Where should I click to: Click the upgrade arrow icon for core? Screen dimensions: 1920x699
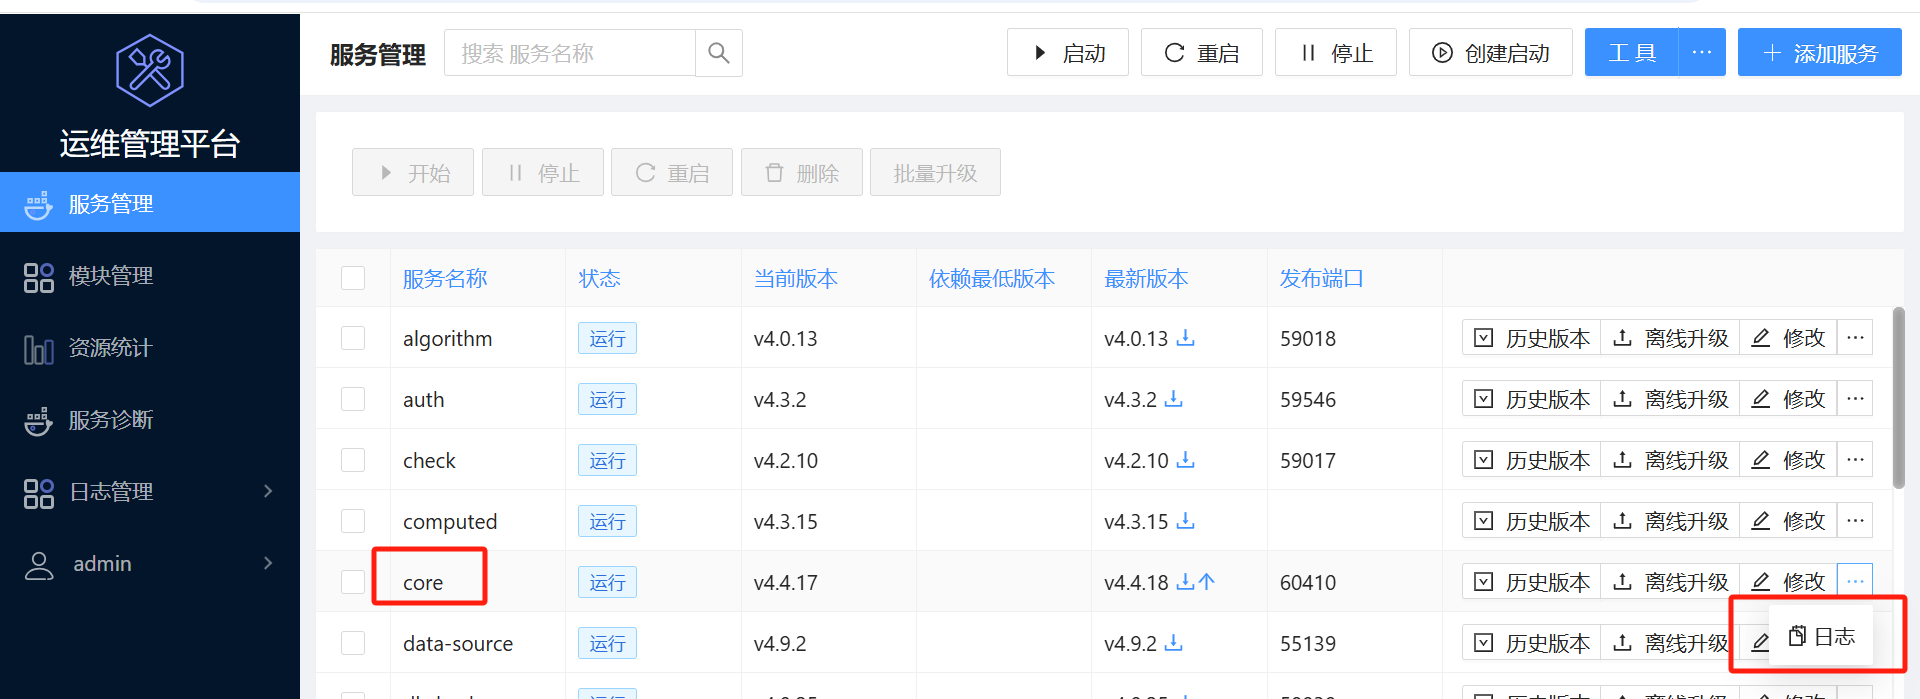[x=1207, y=581]
